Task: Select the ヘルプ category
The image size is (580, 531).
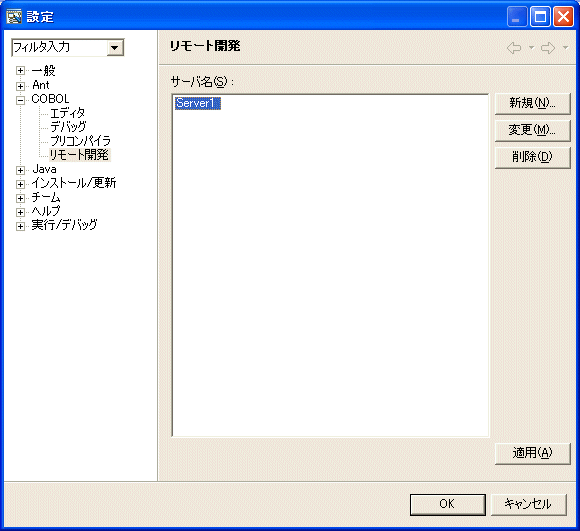Action: click(x=46, y=211)
